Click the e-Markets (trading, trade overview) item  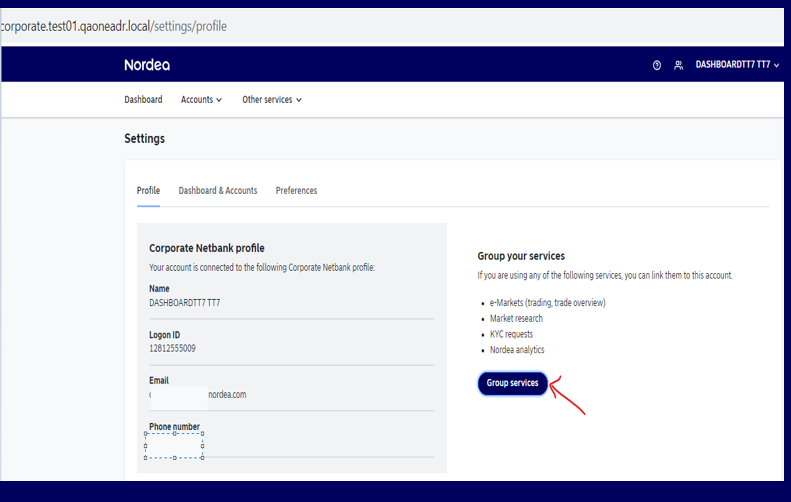point(547,303)
